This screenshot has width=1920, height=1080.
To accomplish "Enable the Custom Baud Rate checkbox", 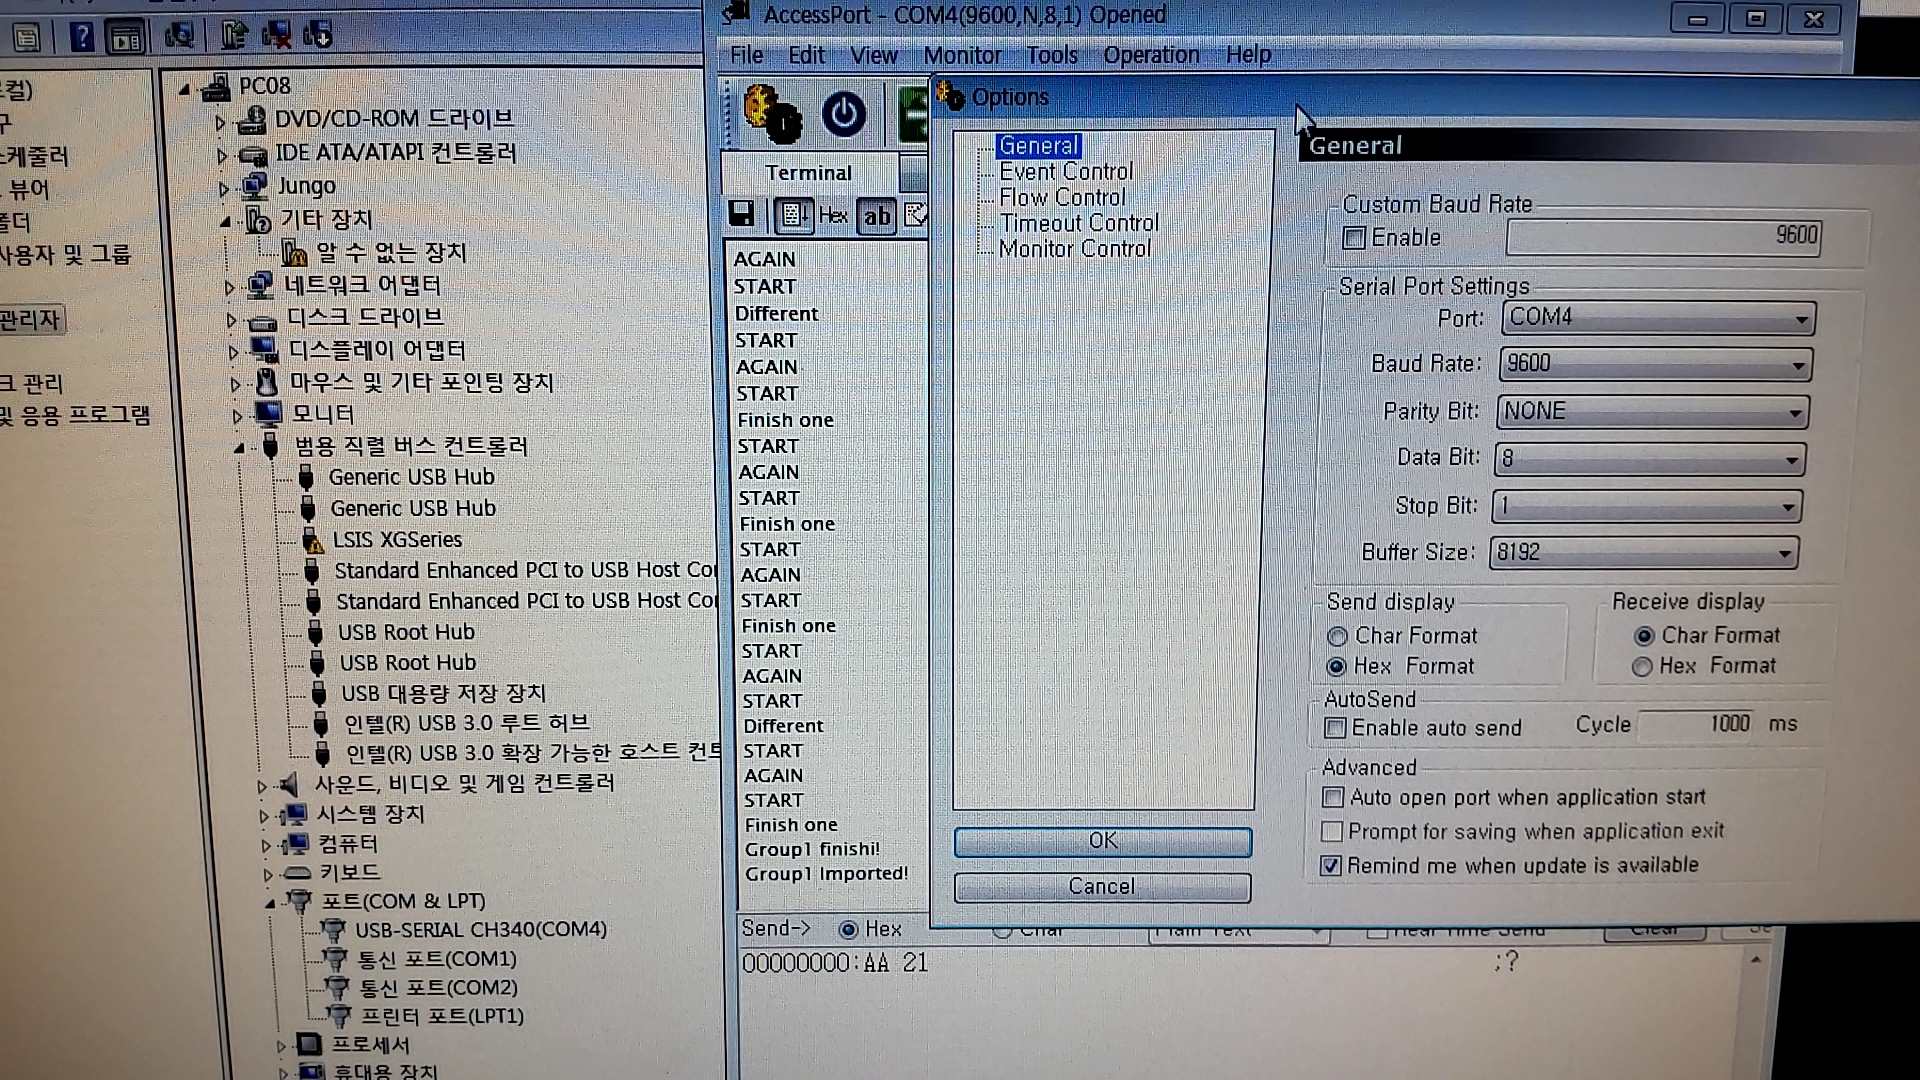I will pyautogui.click(x=1354, y=238).
